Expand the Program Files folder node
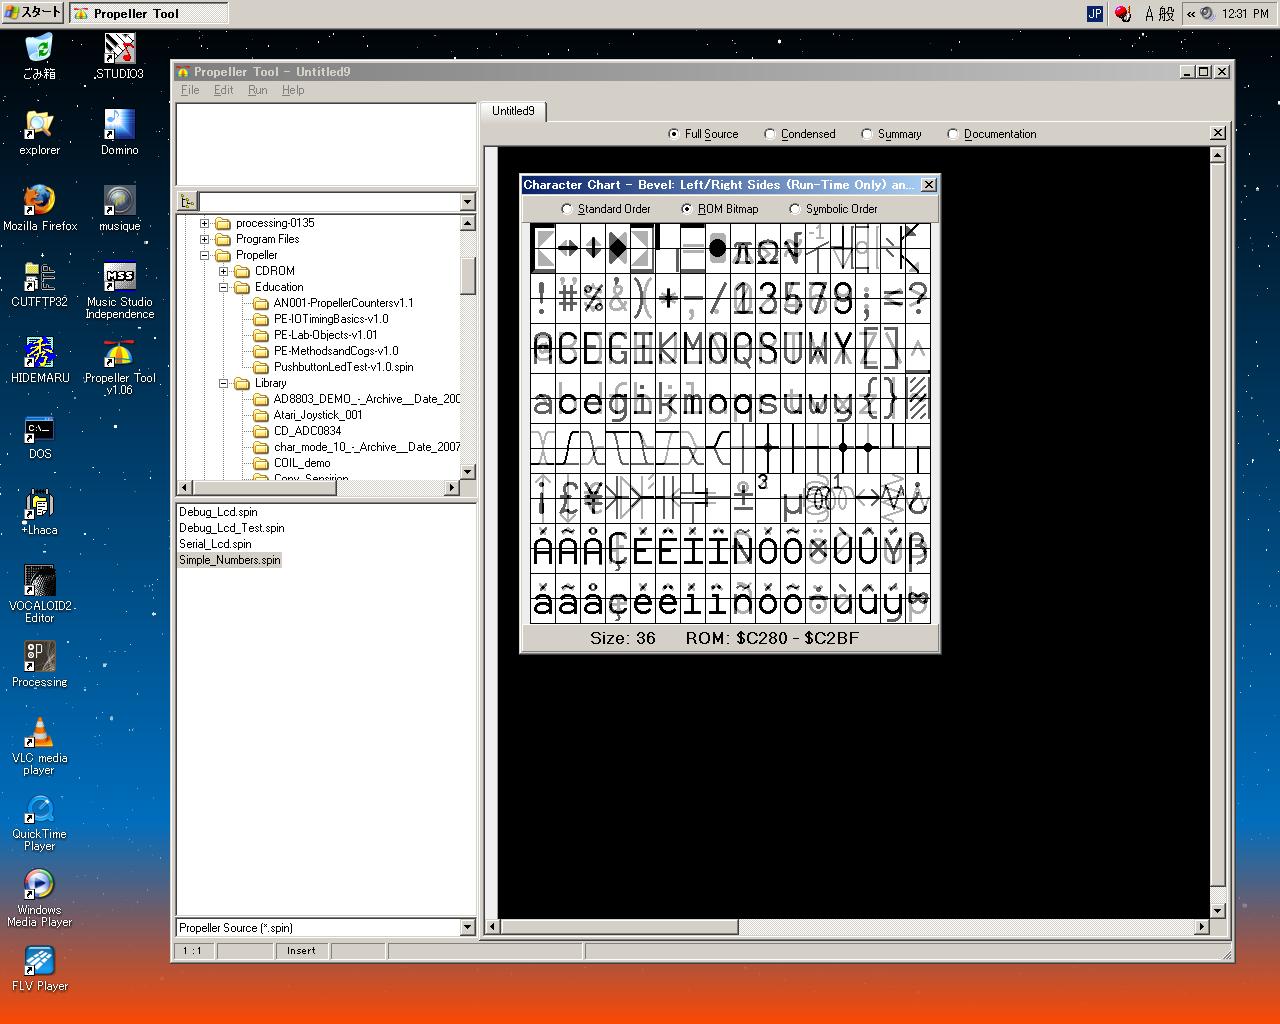This screenshot has width=1280, height=1024. [205, 239]
